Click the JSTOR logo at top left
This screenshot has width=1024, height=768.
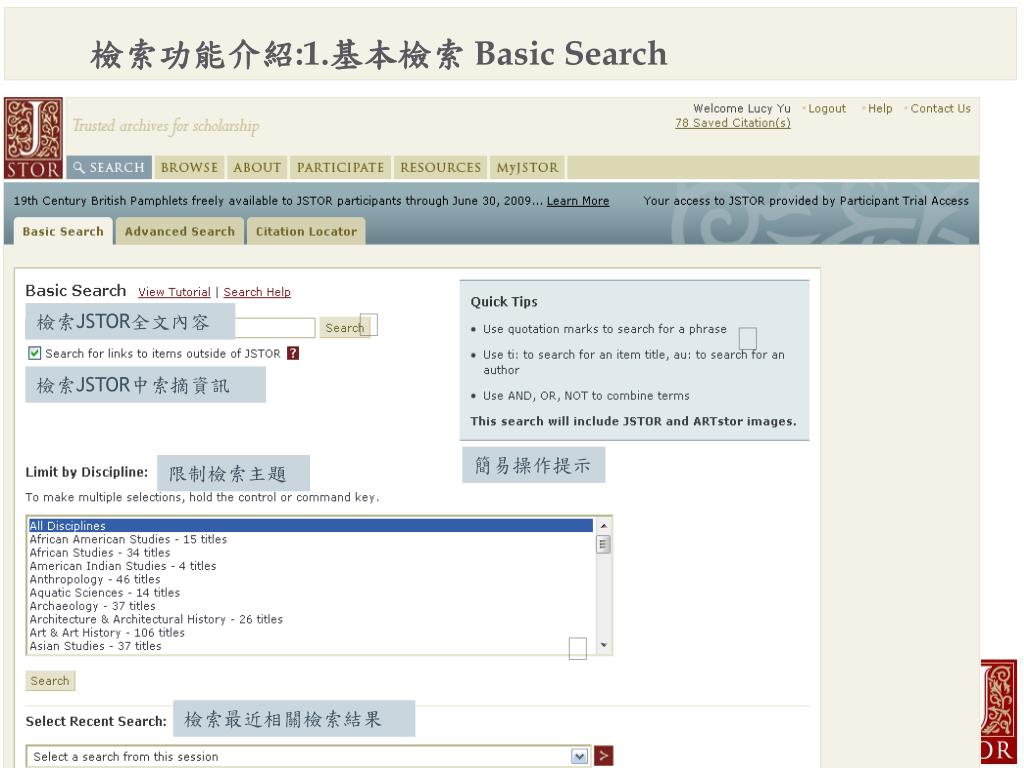(x=33, y=138)
